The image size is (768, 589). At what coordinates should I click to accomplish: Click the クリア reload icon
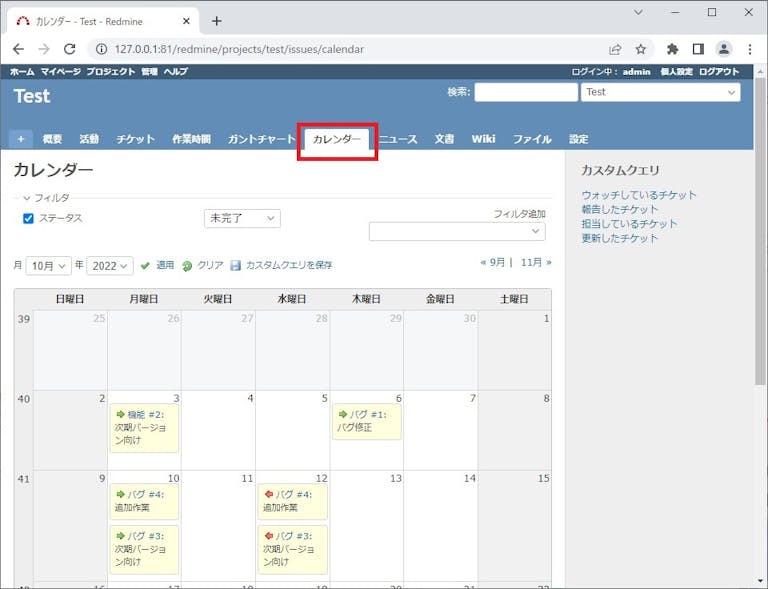pos(187,266)
